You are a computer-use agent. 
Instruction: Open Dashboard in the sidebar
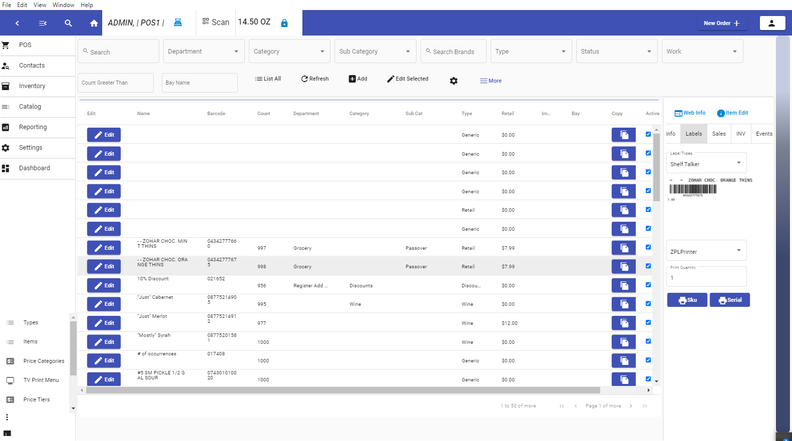click(38, 168)
